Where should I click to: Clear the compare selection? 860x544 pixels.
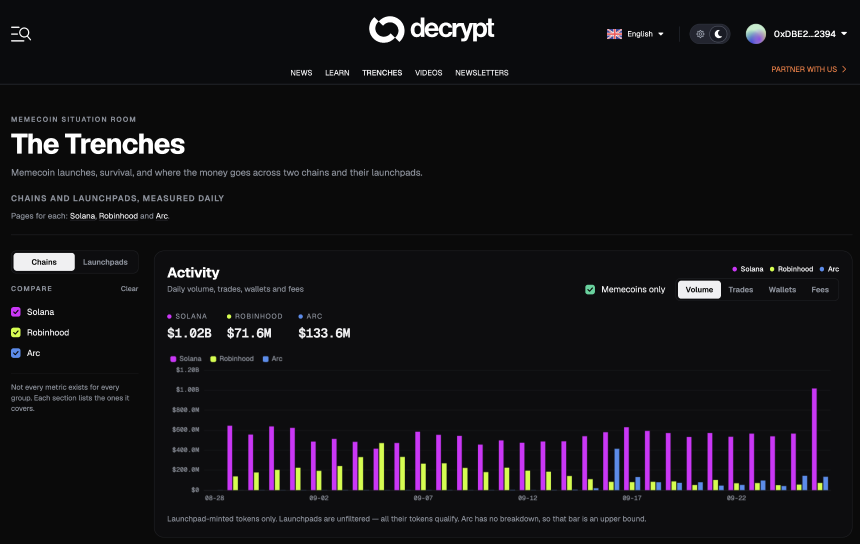point(129,288)
